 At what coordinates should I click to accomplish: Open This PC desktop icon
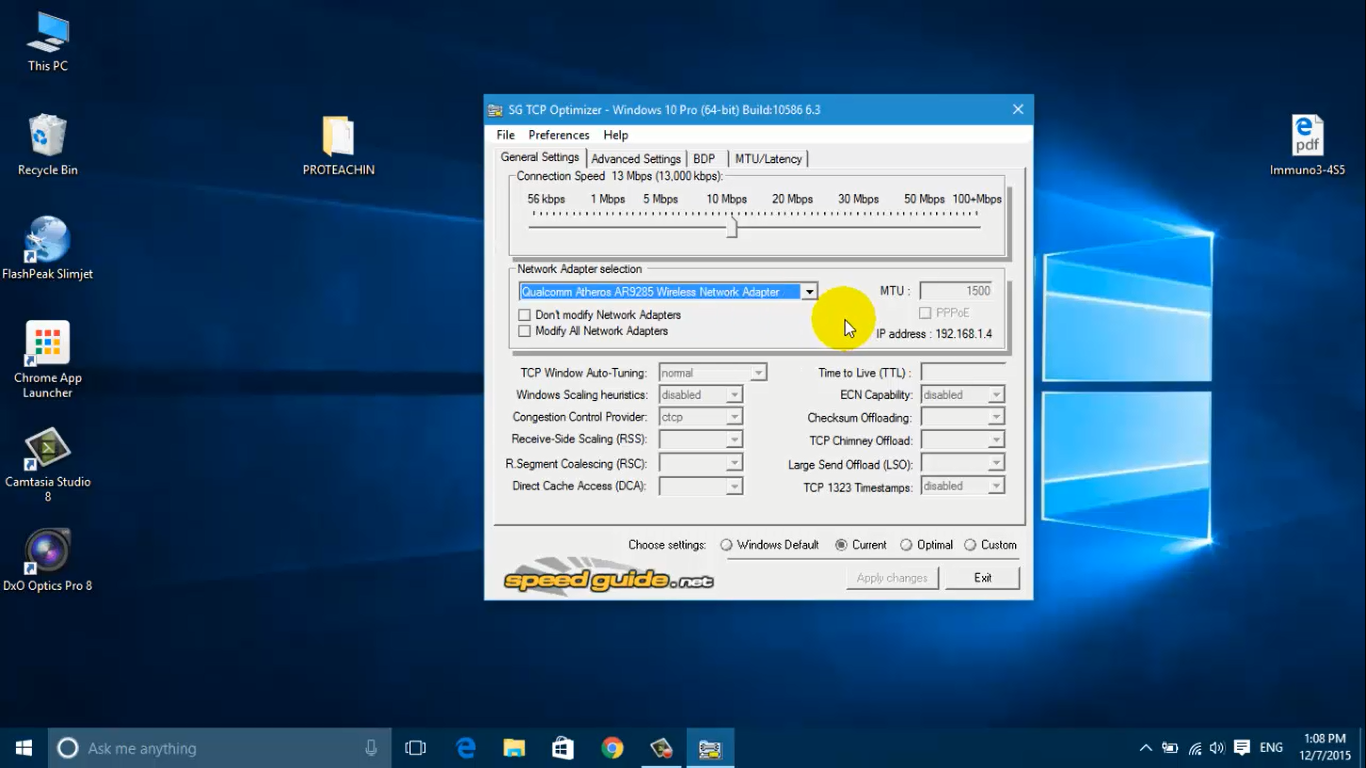coord(48,42)
